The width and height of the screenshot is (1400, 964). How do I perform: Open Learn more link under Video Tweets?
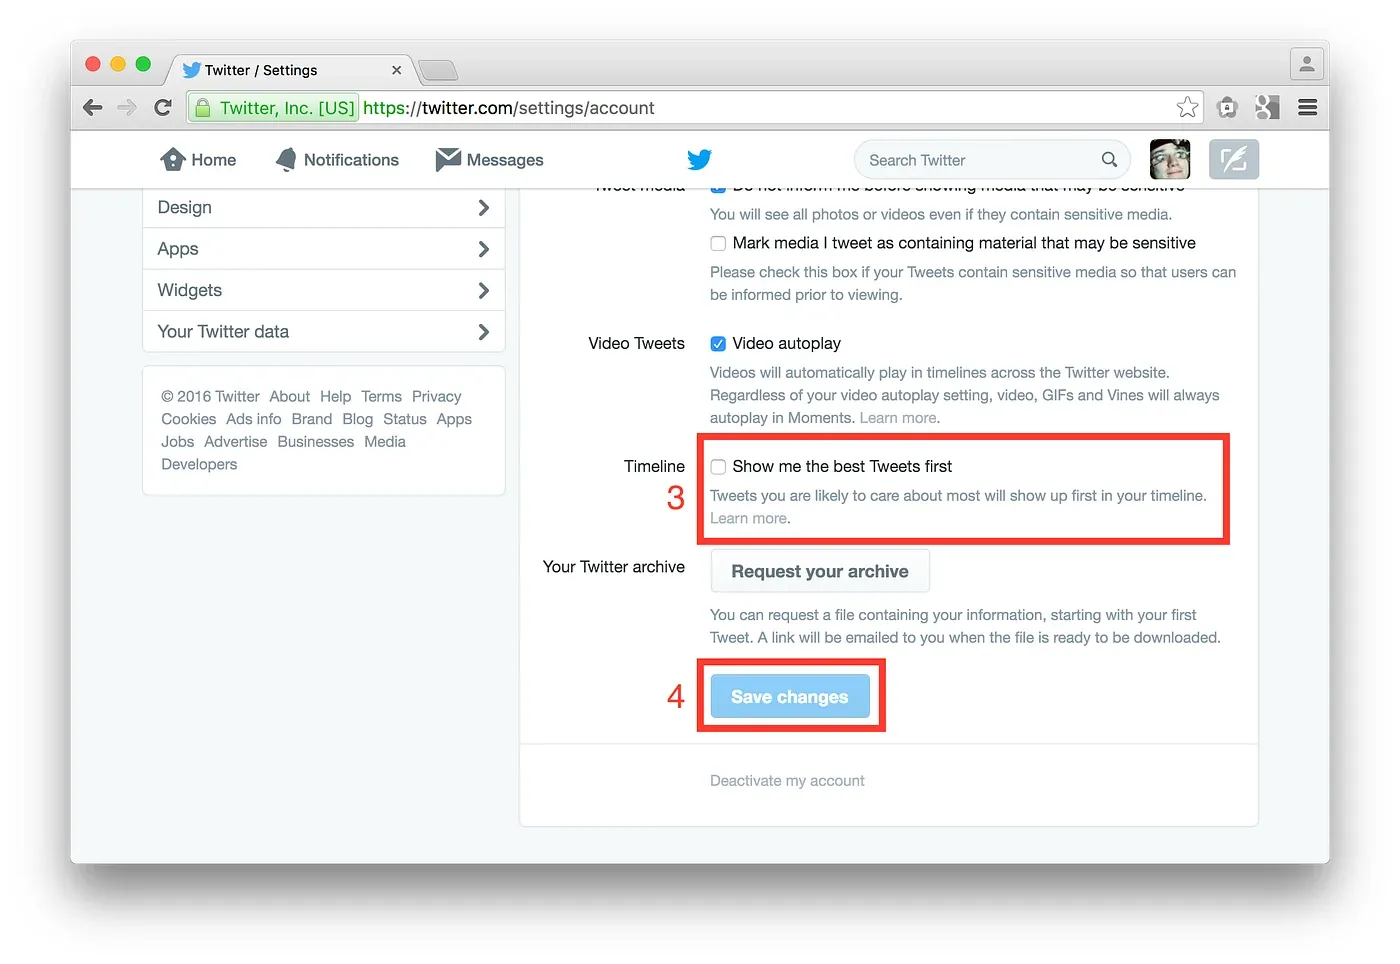tap(899, 418)
